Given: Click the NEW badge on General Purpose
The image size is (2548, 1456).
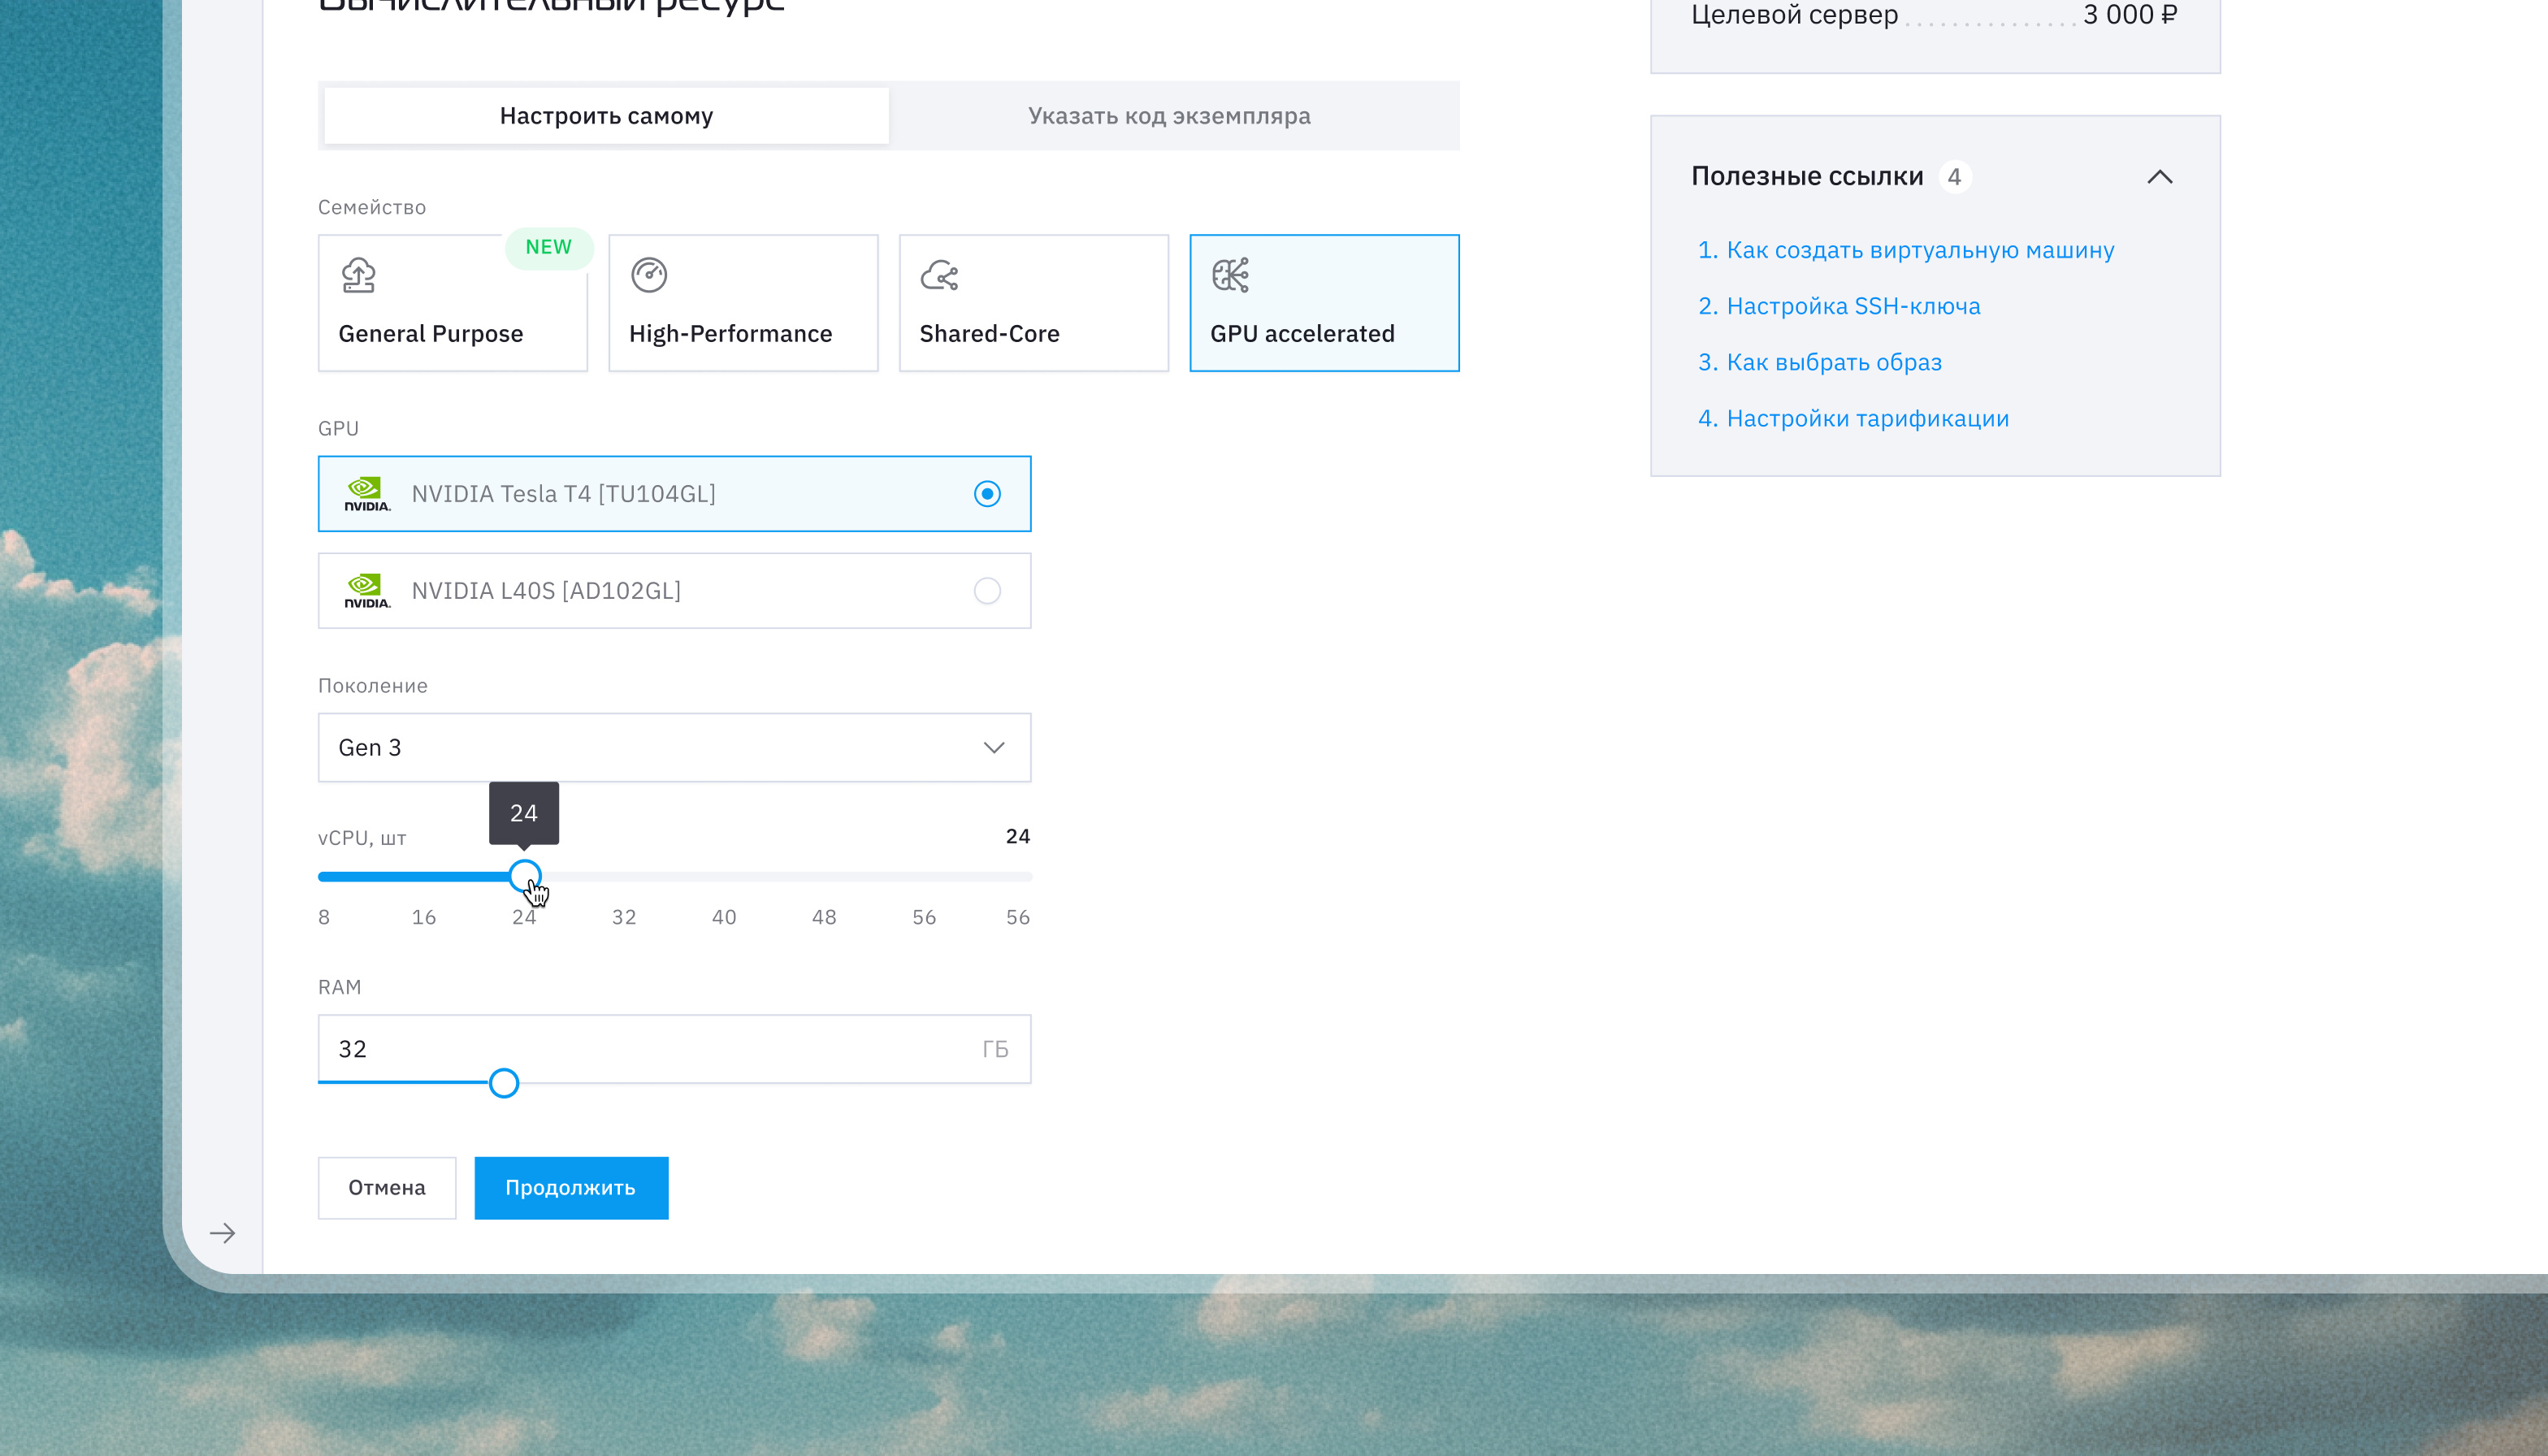Looking at the screenshot, I should 549,247.
